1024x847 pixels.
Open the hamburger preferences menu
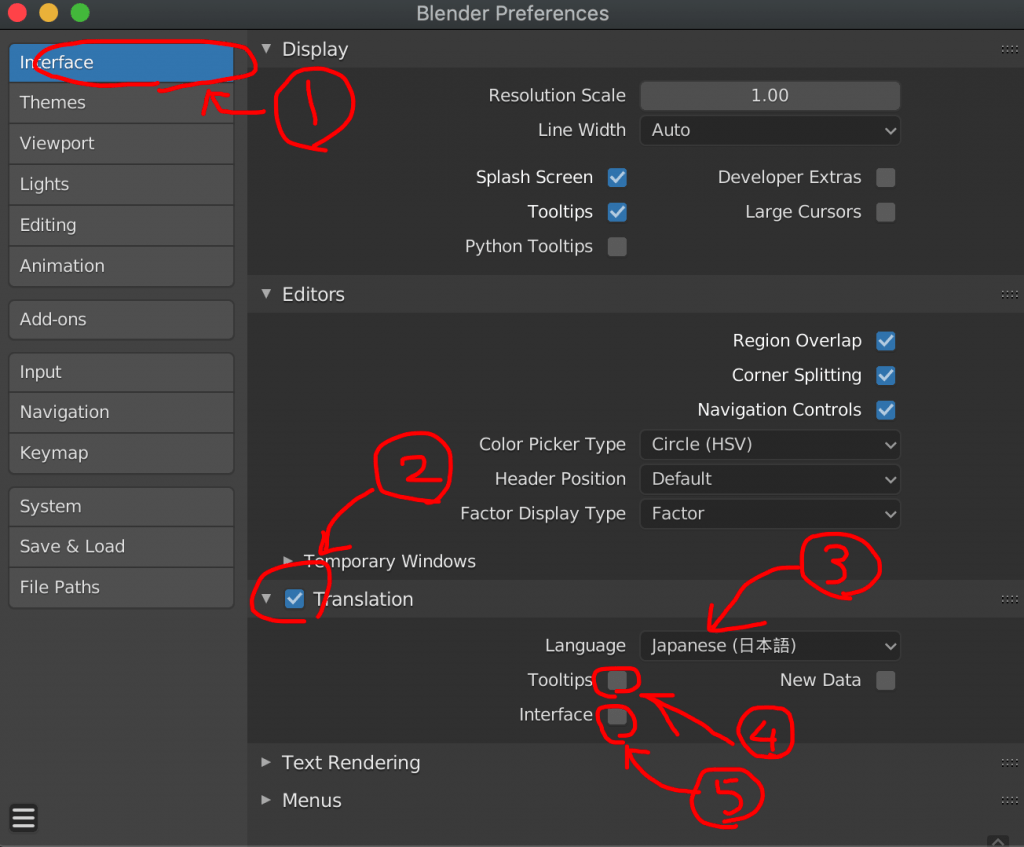(x=24, y=817)
